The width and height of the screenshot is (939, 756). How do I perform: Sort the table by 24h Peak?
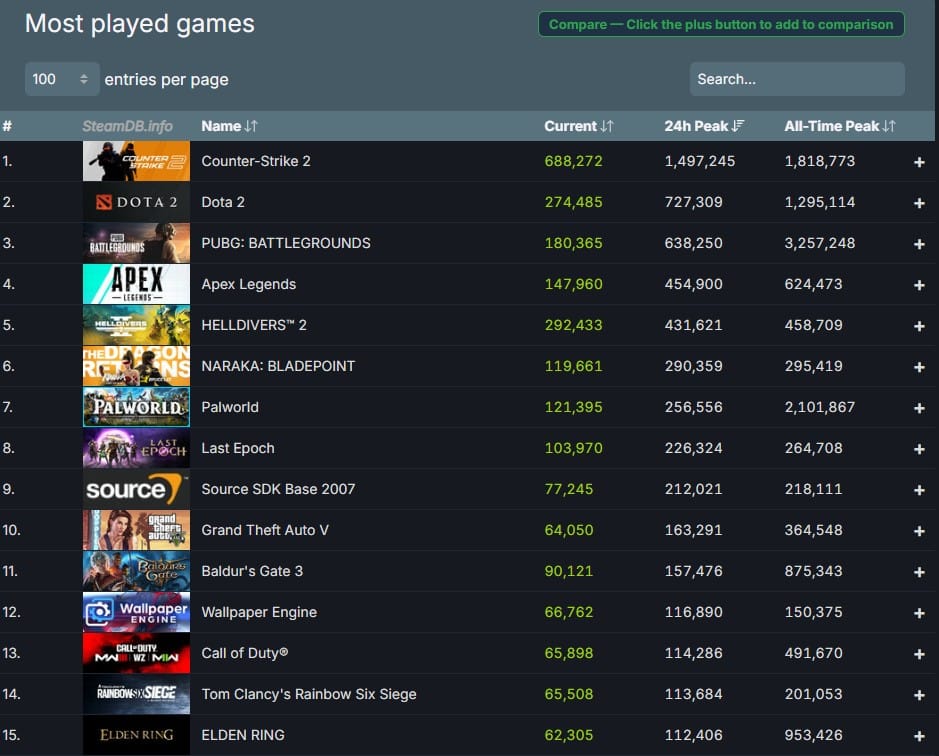pyautogui.click(x=704, y=126)
